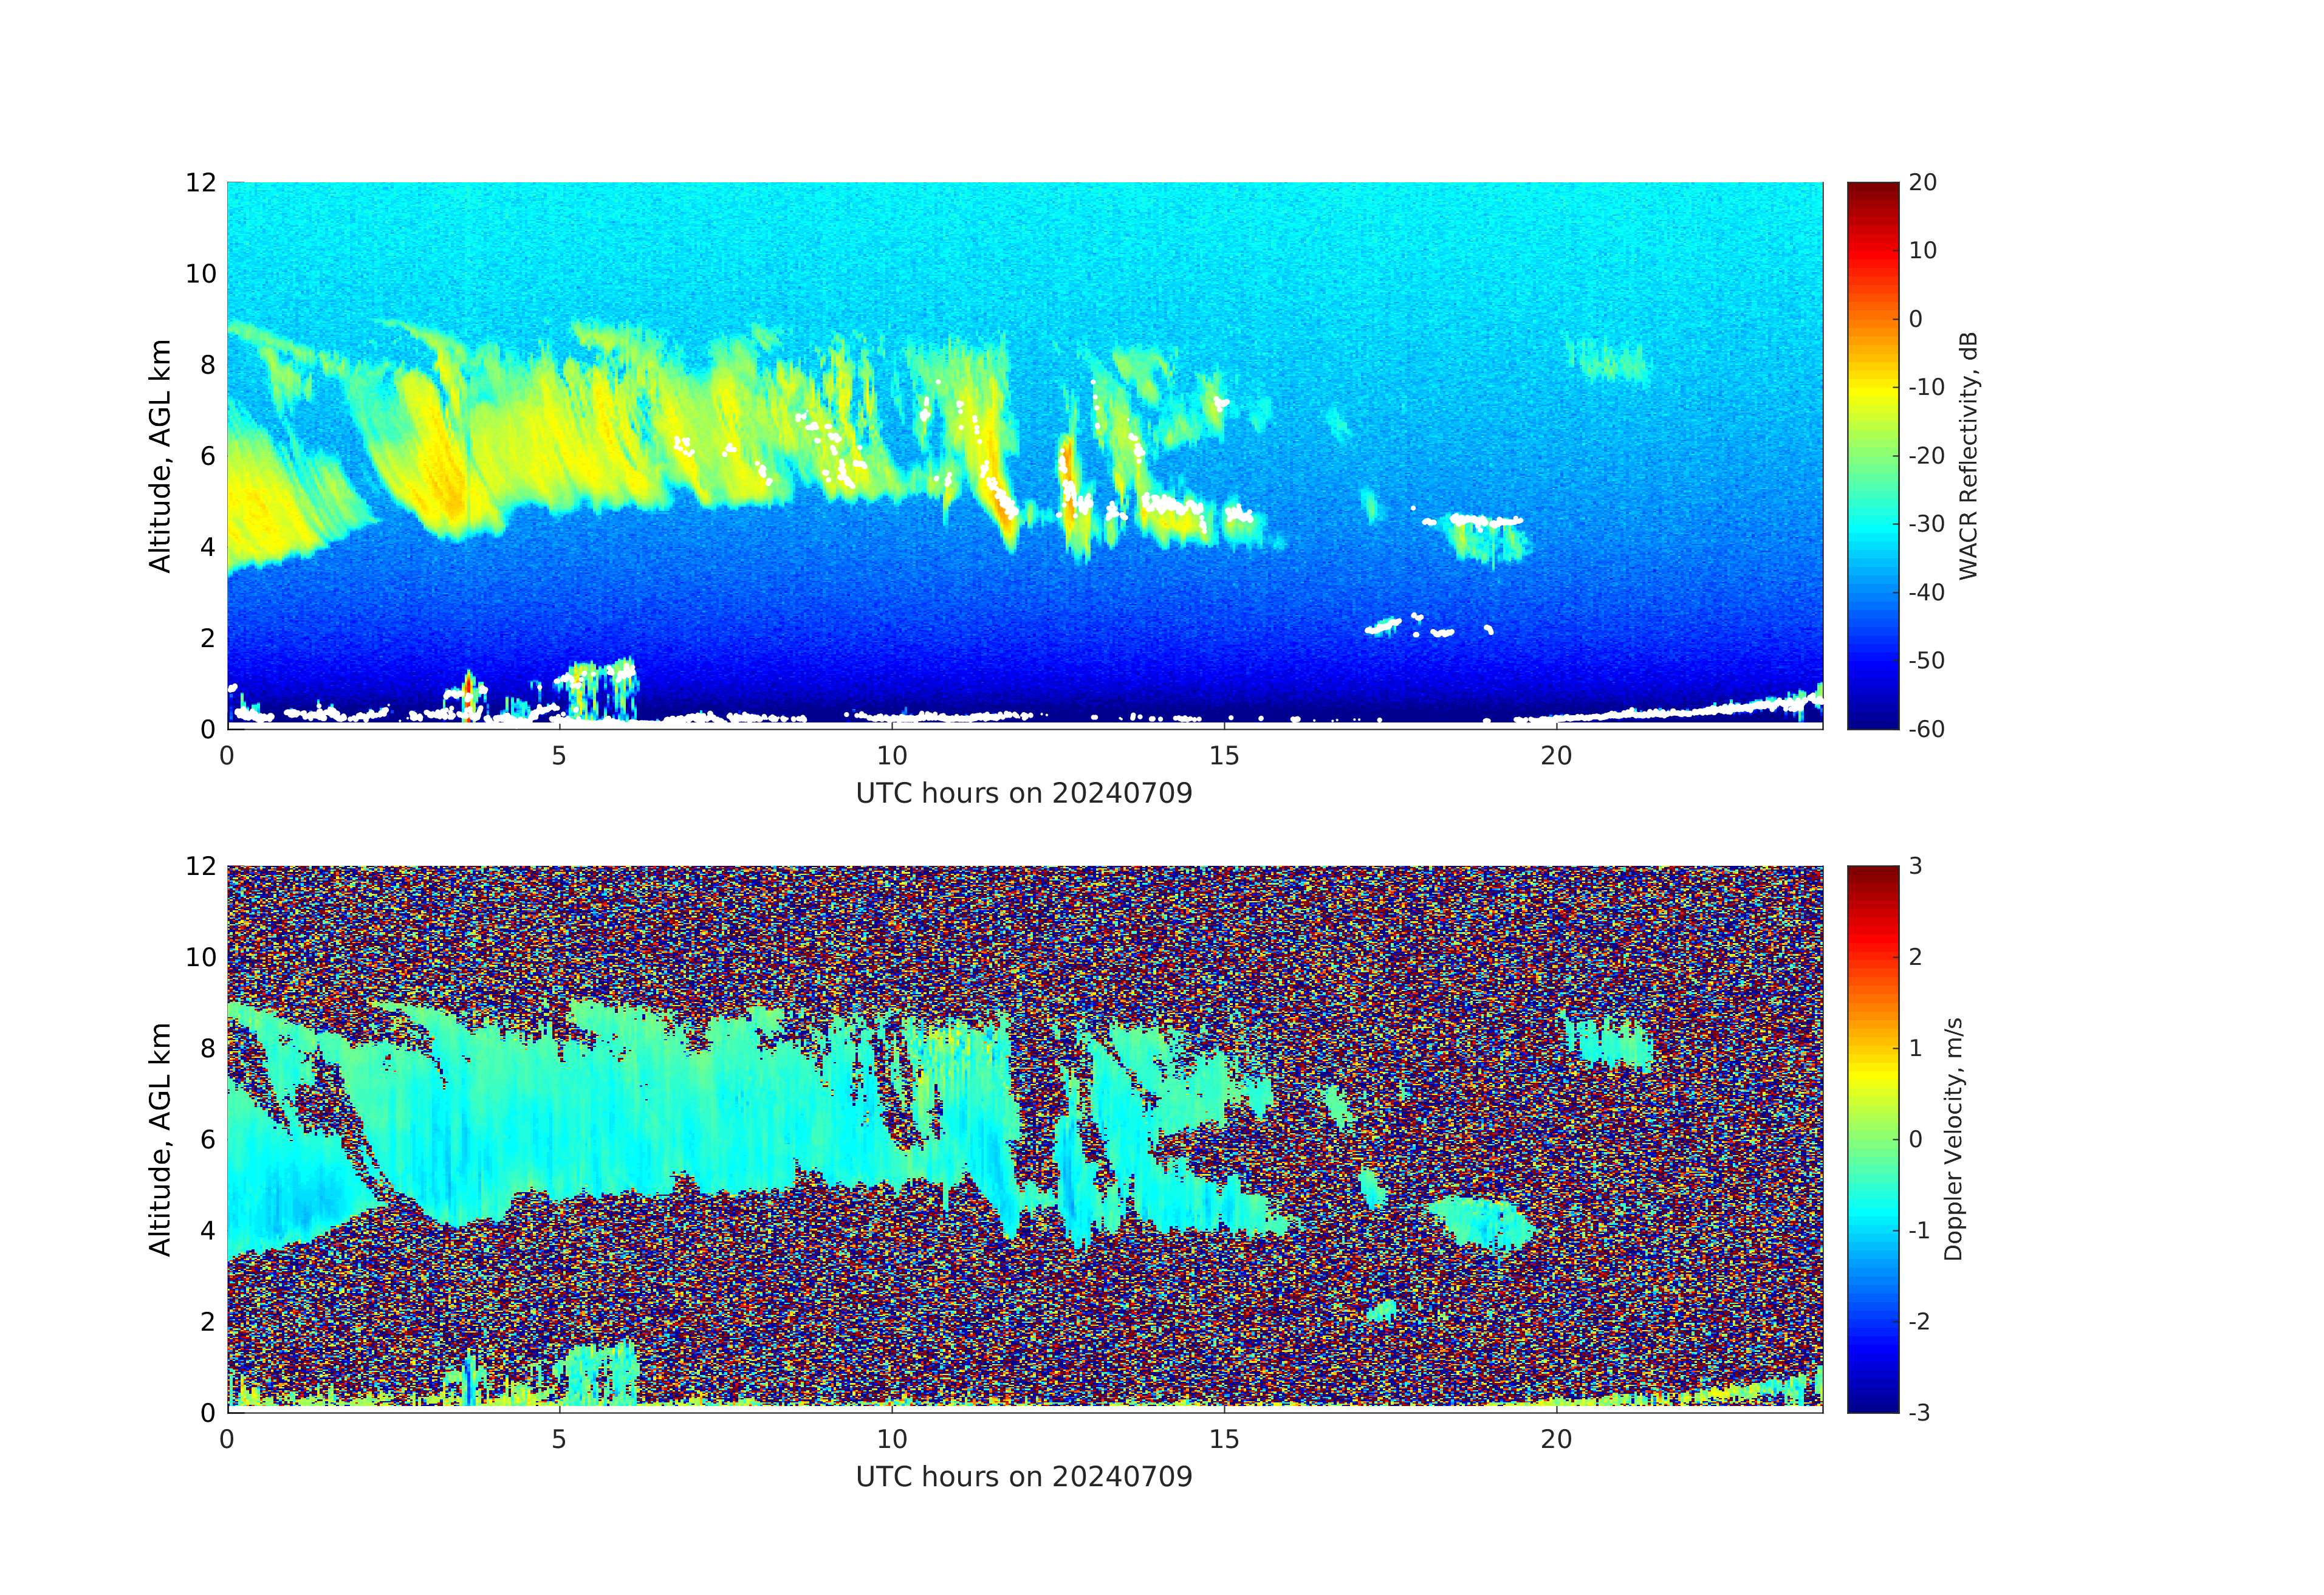The height and width of the screenshot is (1595, 2324).
Task: Click the bottom plot's x-axis date label
Action: coord(1023,1477)
